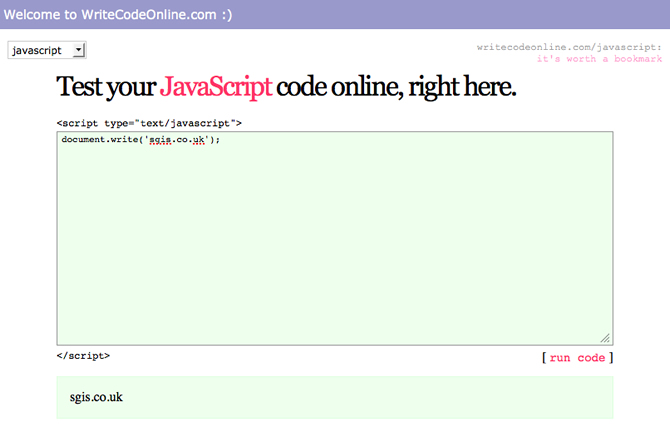Click the run code link

coord(577,358)
